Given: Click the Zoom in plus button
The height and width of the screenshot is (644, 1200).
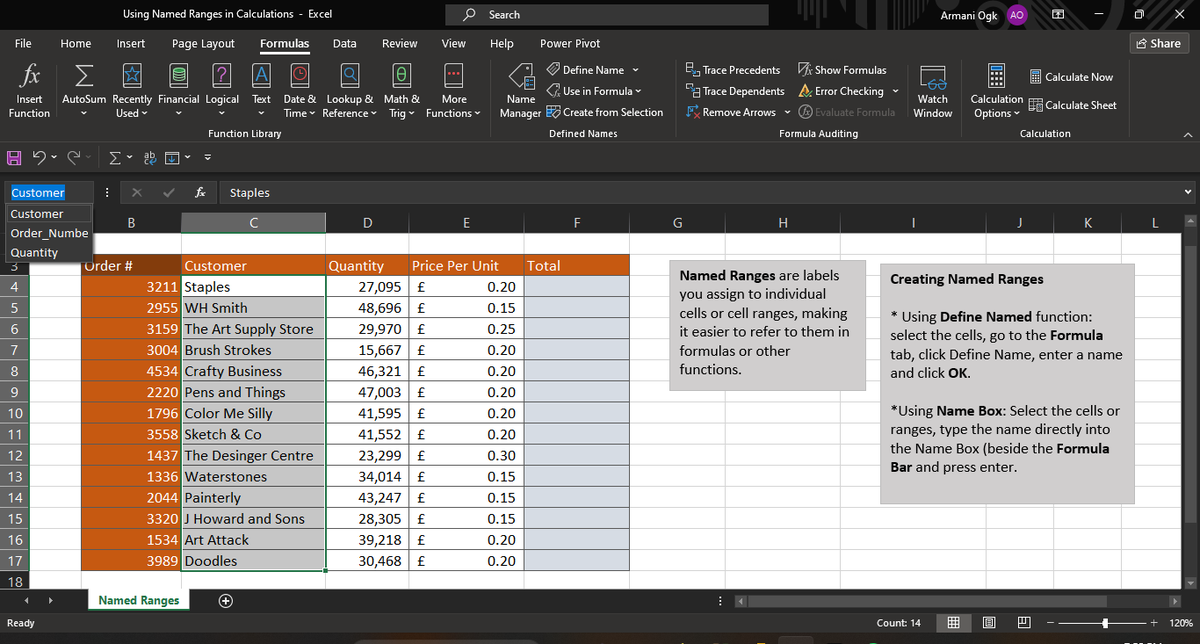Looking at the screenshot, I should pyautogui.click(x=1154, y=623).
